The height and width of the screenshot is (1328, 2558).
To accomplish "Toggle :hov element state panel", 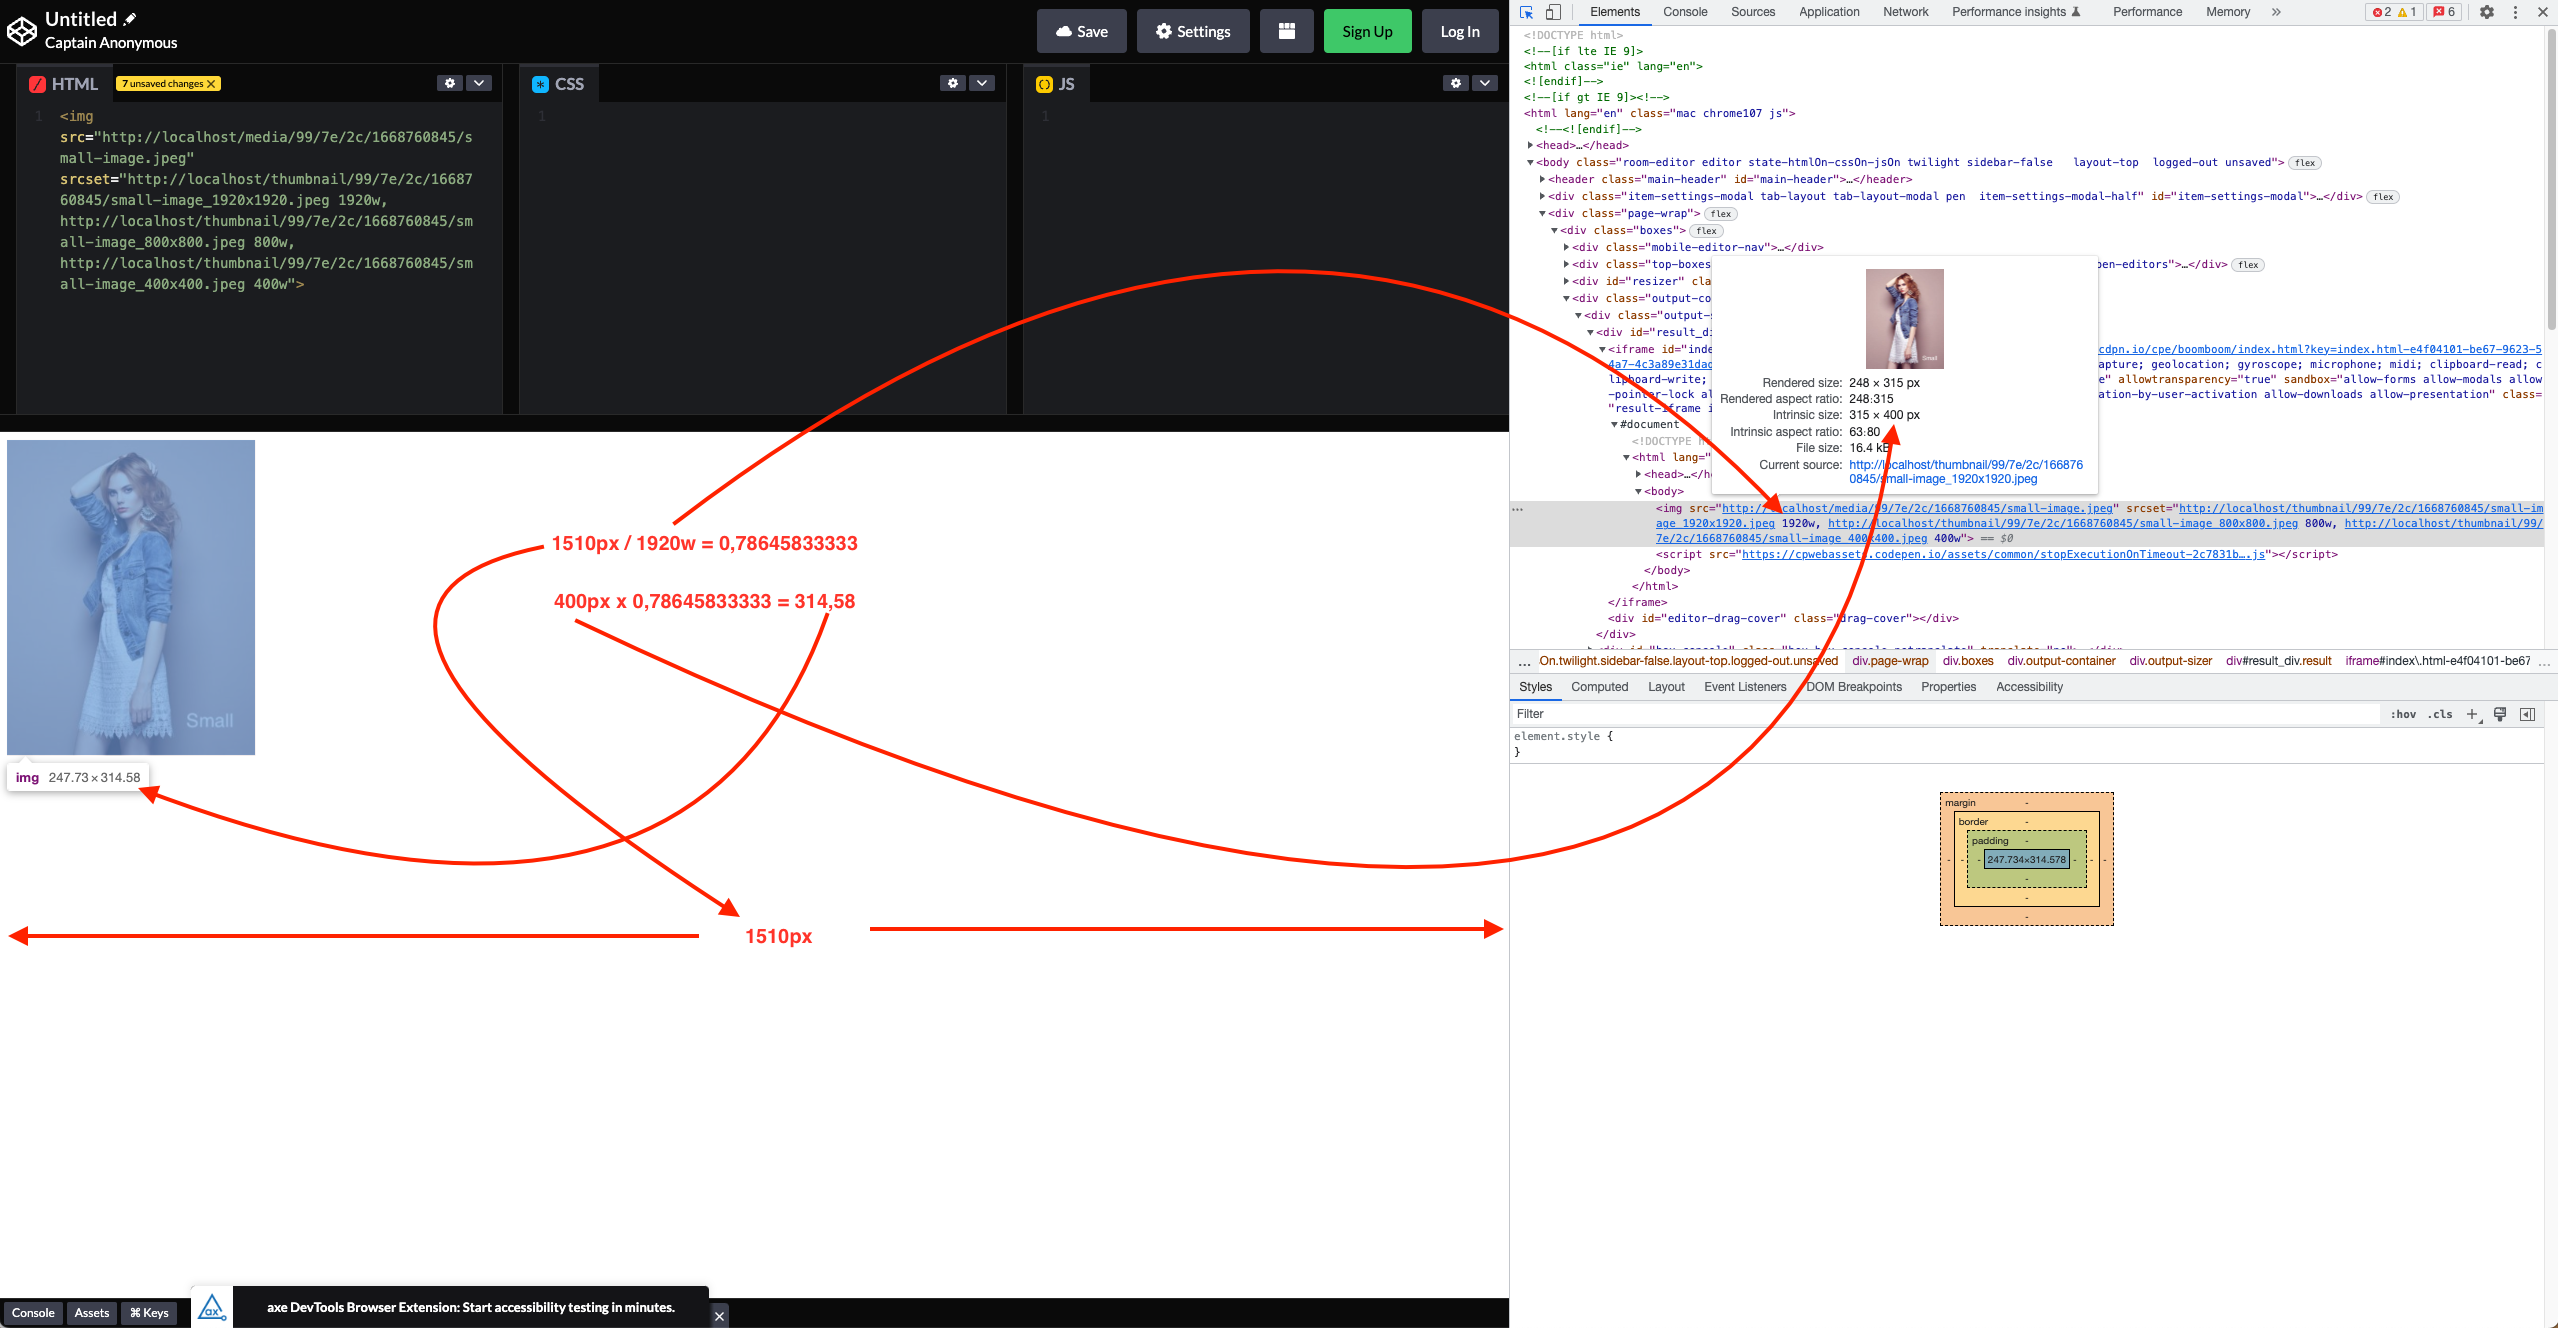I will pos(2403,714).
